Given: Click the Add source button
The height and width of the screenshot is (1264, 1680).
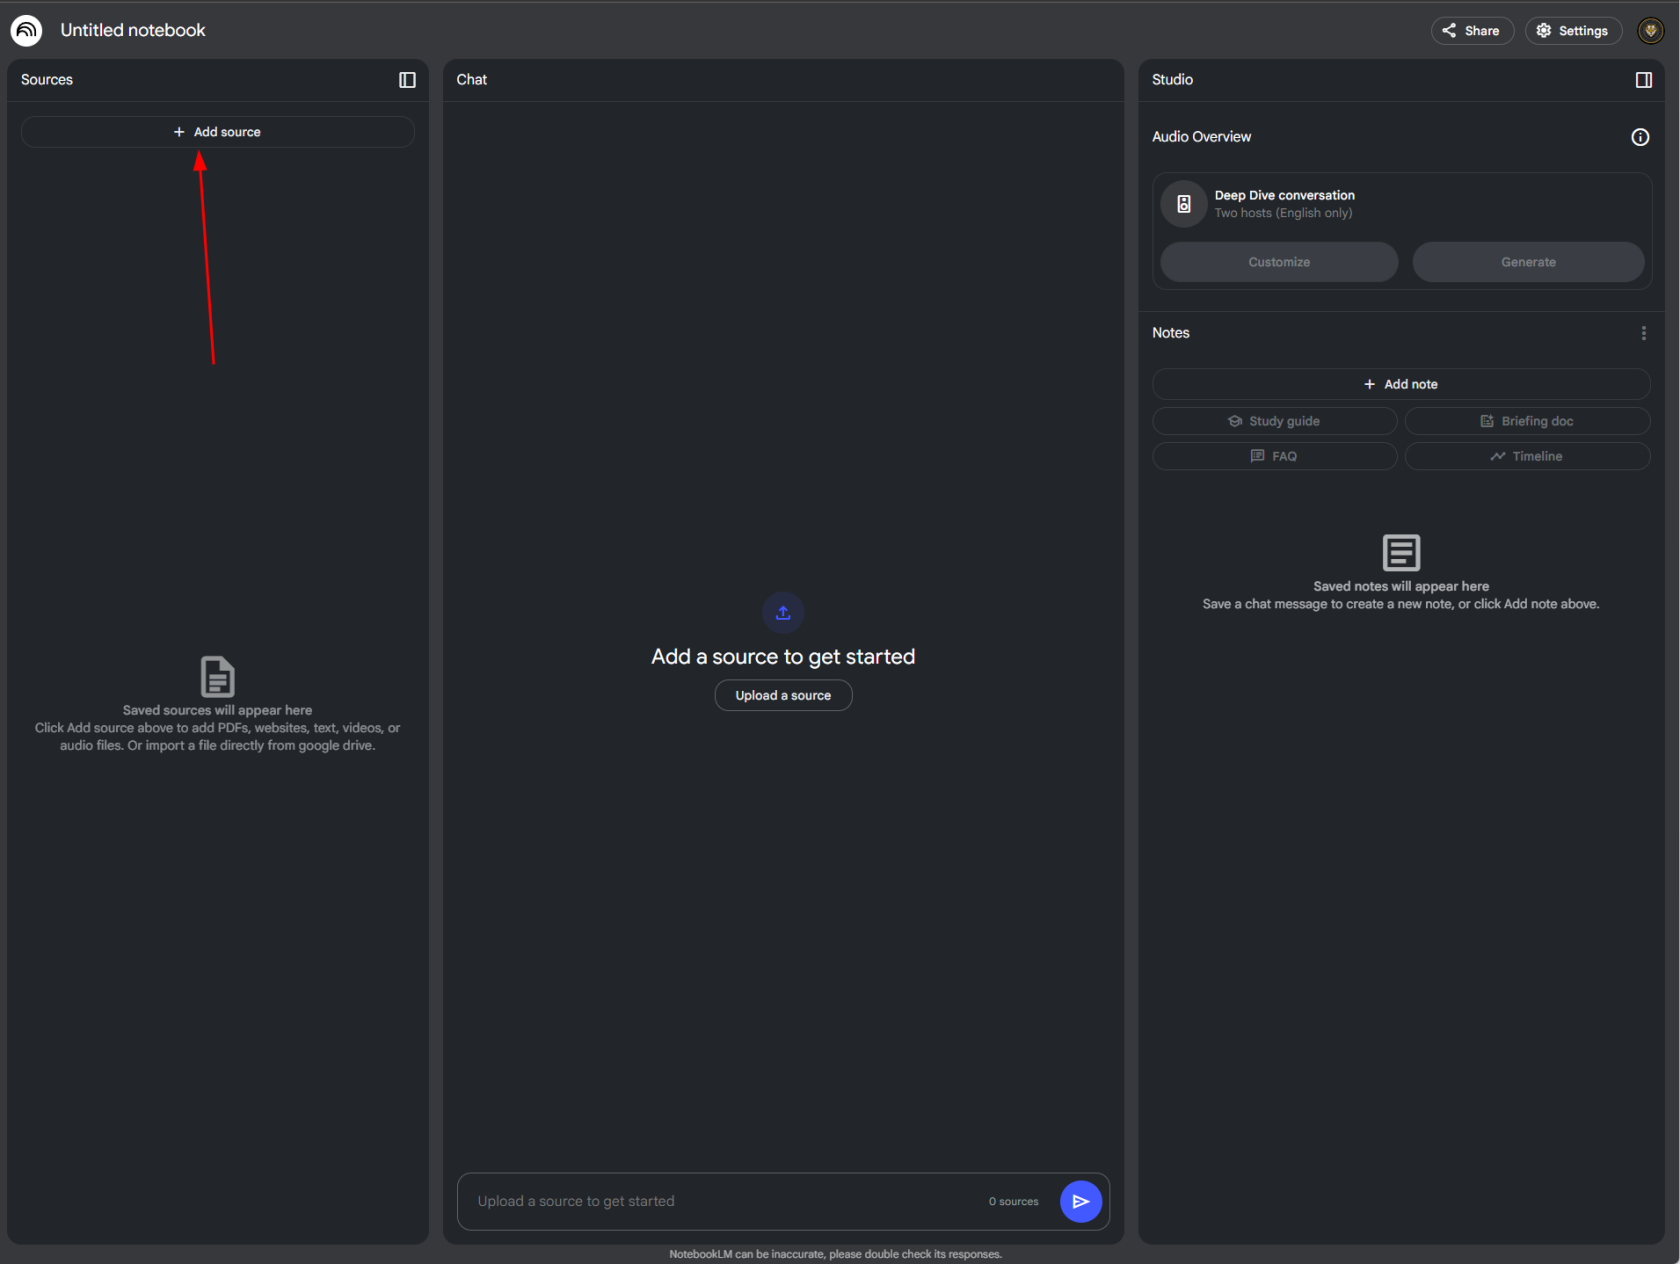Looking at the screenshot, I should pyautogui.click(x=217, y=132).
